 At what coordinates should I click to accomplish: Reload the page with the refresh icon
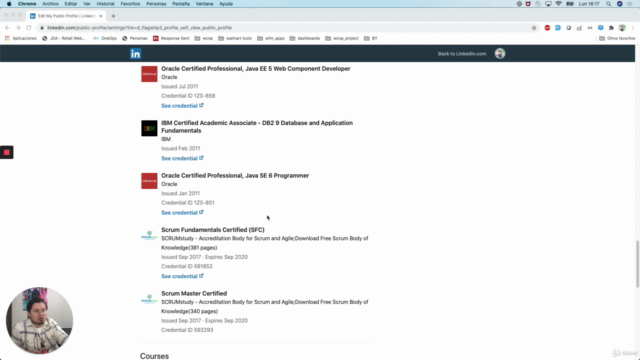click(x=29, y=28)
